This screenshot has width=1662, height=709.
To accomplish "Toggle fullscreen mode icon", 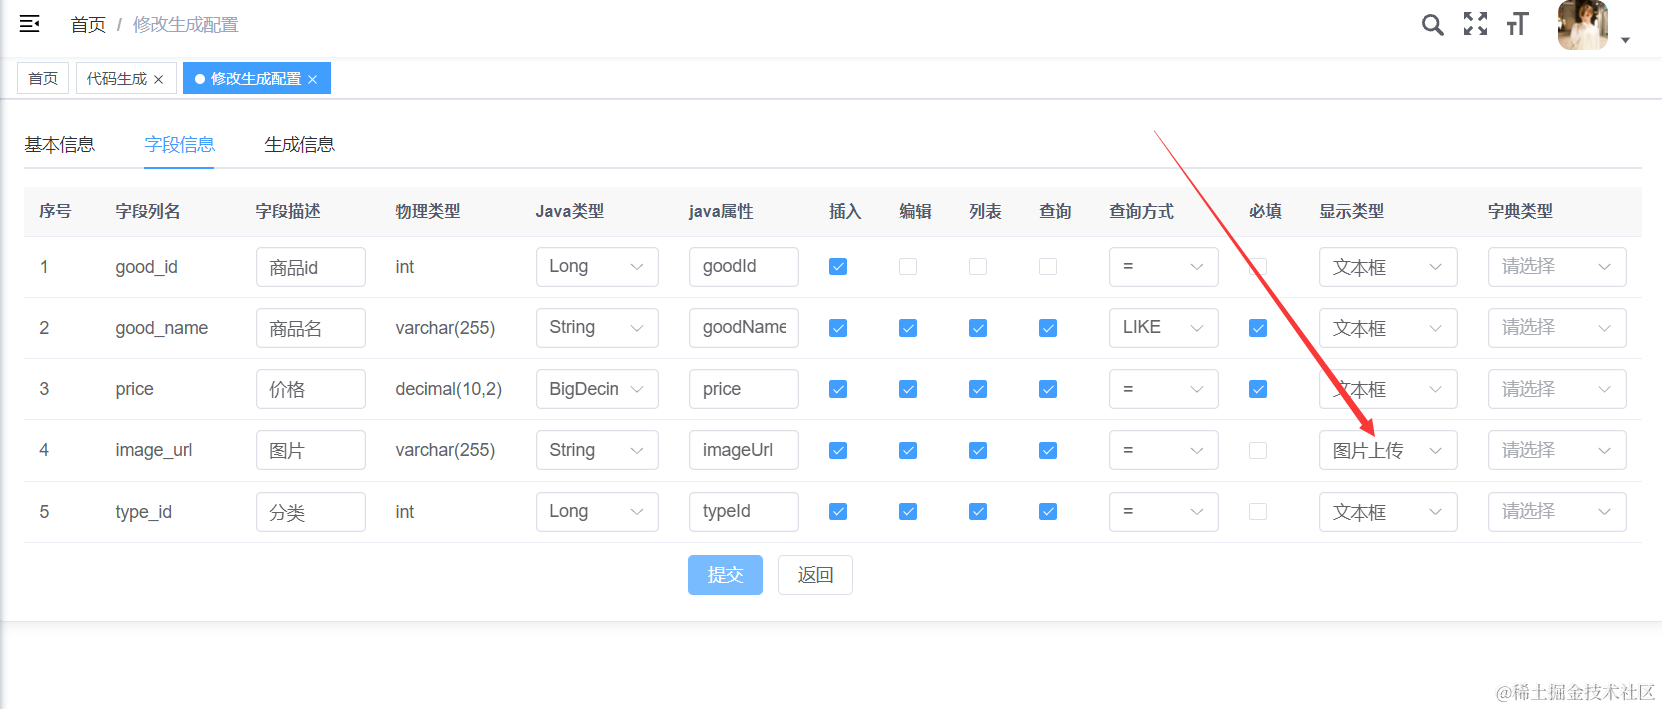I will [1475, 24].
